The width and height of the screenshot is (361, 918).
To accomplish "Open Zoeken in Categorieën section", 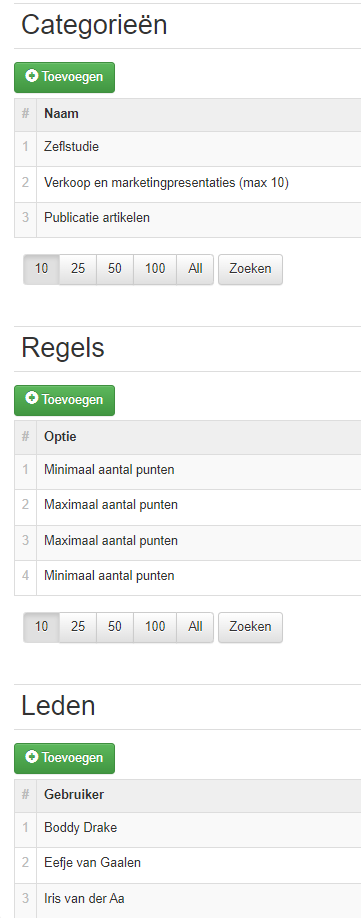I will coord(250,269).
